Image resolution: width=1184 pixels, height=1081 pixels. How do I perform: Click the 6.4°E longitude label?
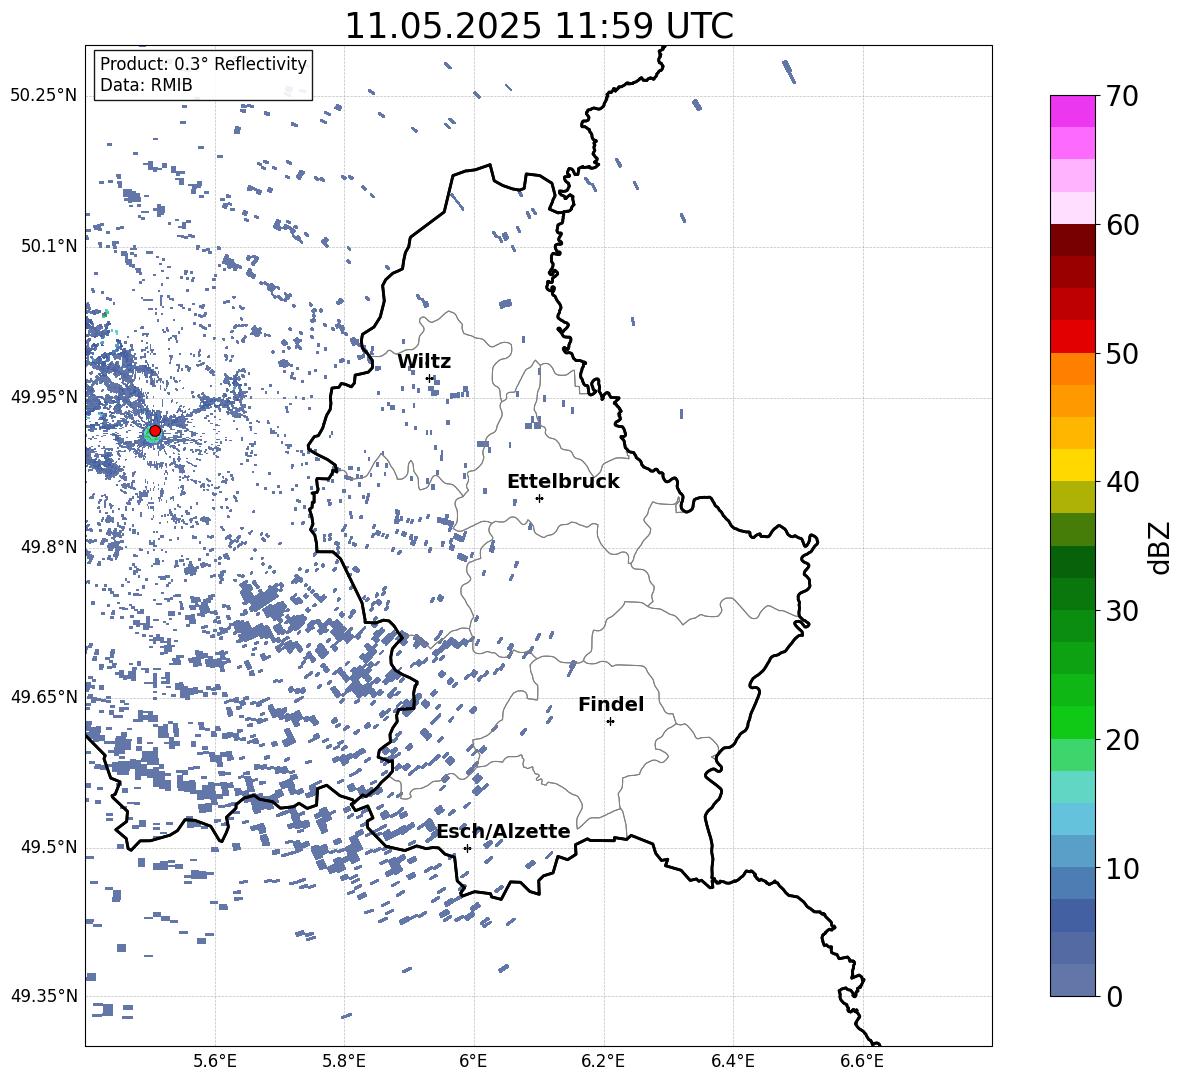pyautogui.click(x=732, y=1061)
